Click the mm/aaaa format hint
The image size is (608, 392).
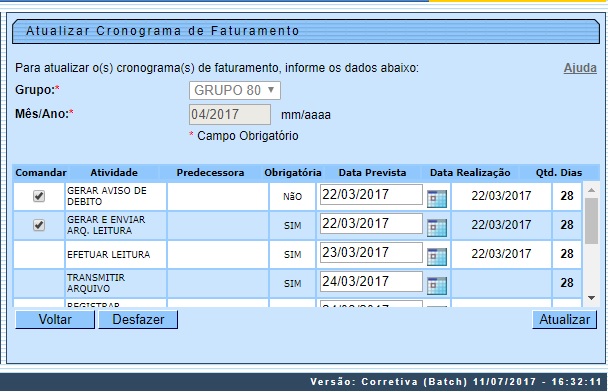pyautogui.click(x=306, y=115)
